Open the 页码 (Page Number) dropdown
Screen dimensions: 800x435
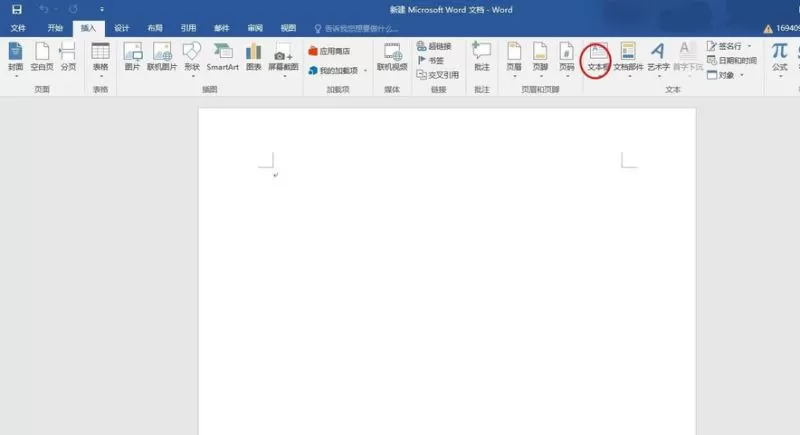[567, 60]
